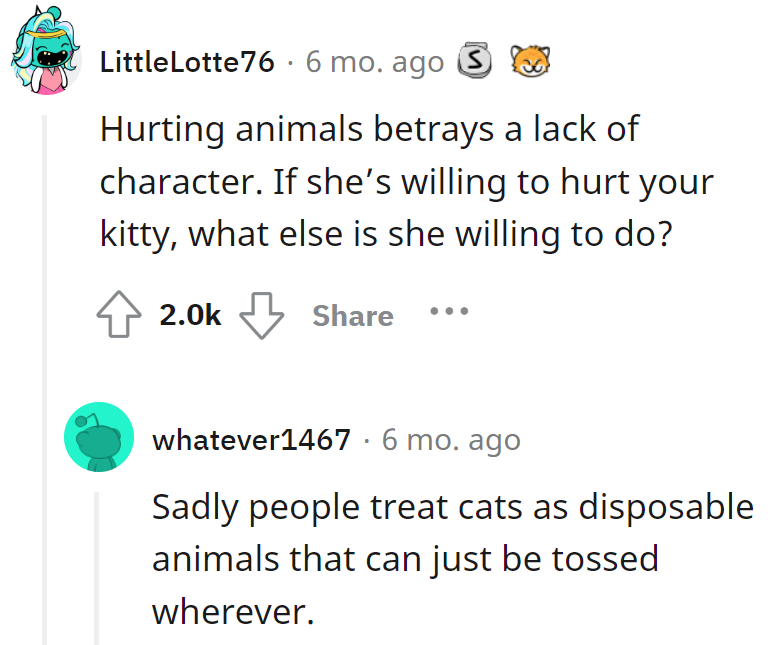Share LittleLotte76's comment

353,316
